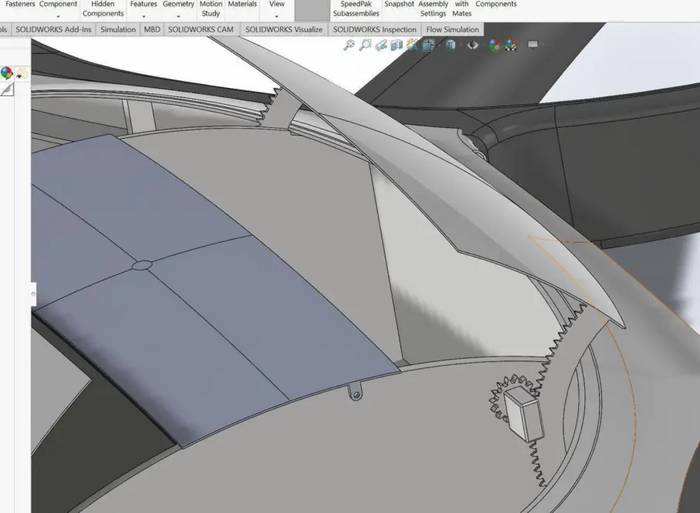This screenshot has height=513, width=700.
Task: Click the View Settings monitor icon
Action: pos(533,45)
